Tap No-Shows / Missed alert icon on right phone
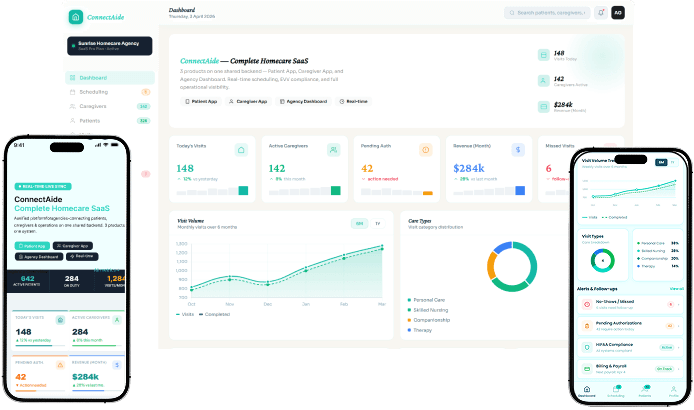Image resolution: width=694 pixels, height=410 pixels. 587,304
